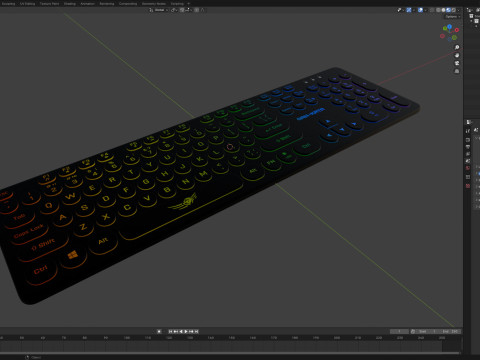Click negative X axis circle on gizmo

(442, 36)
